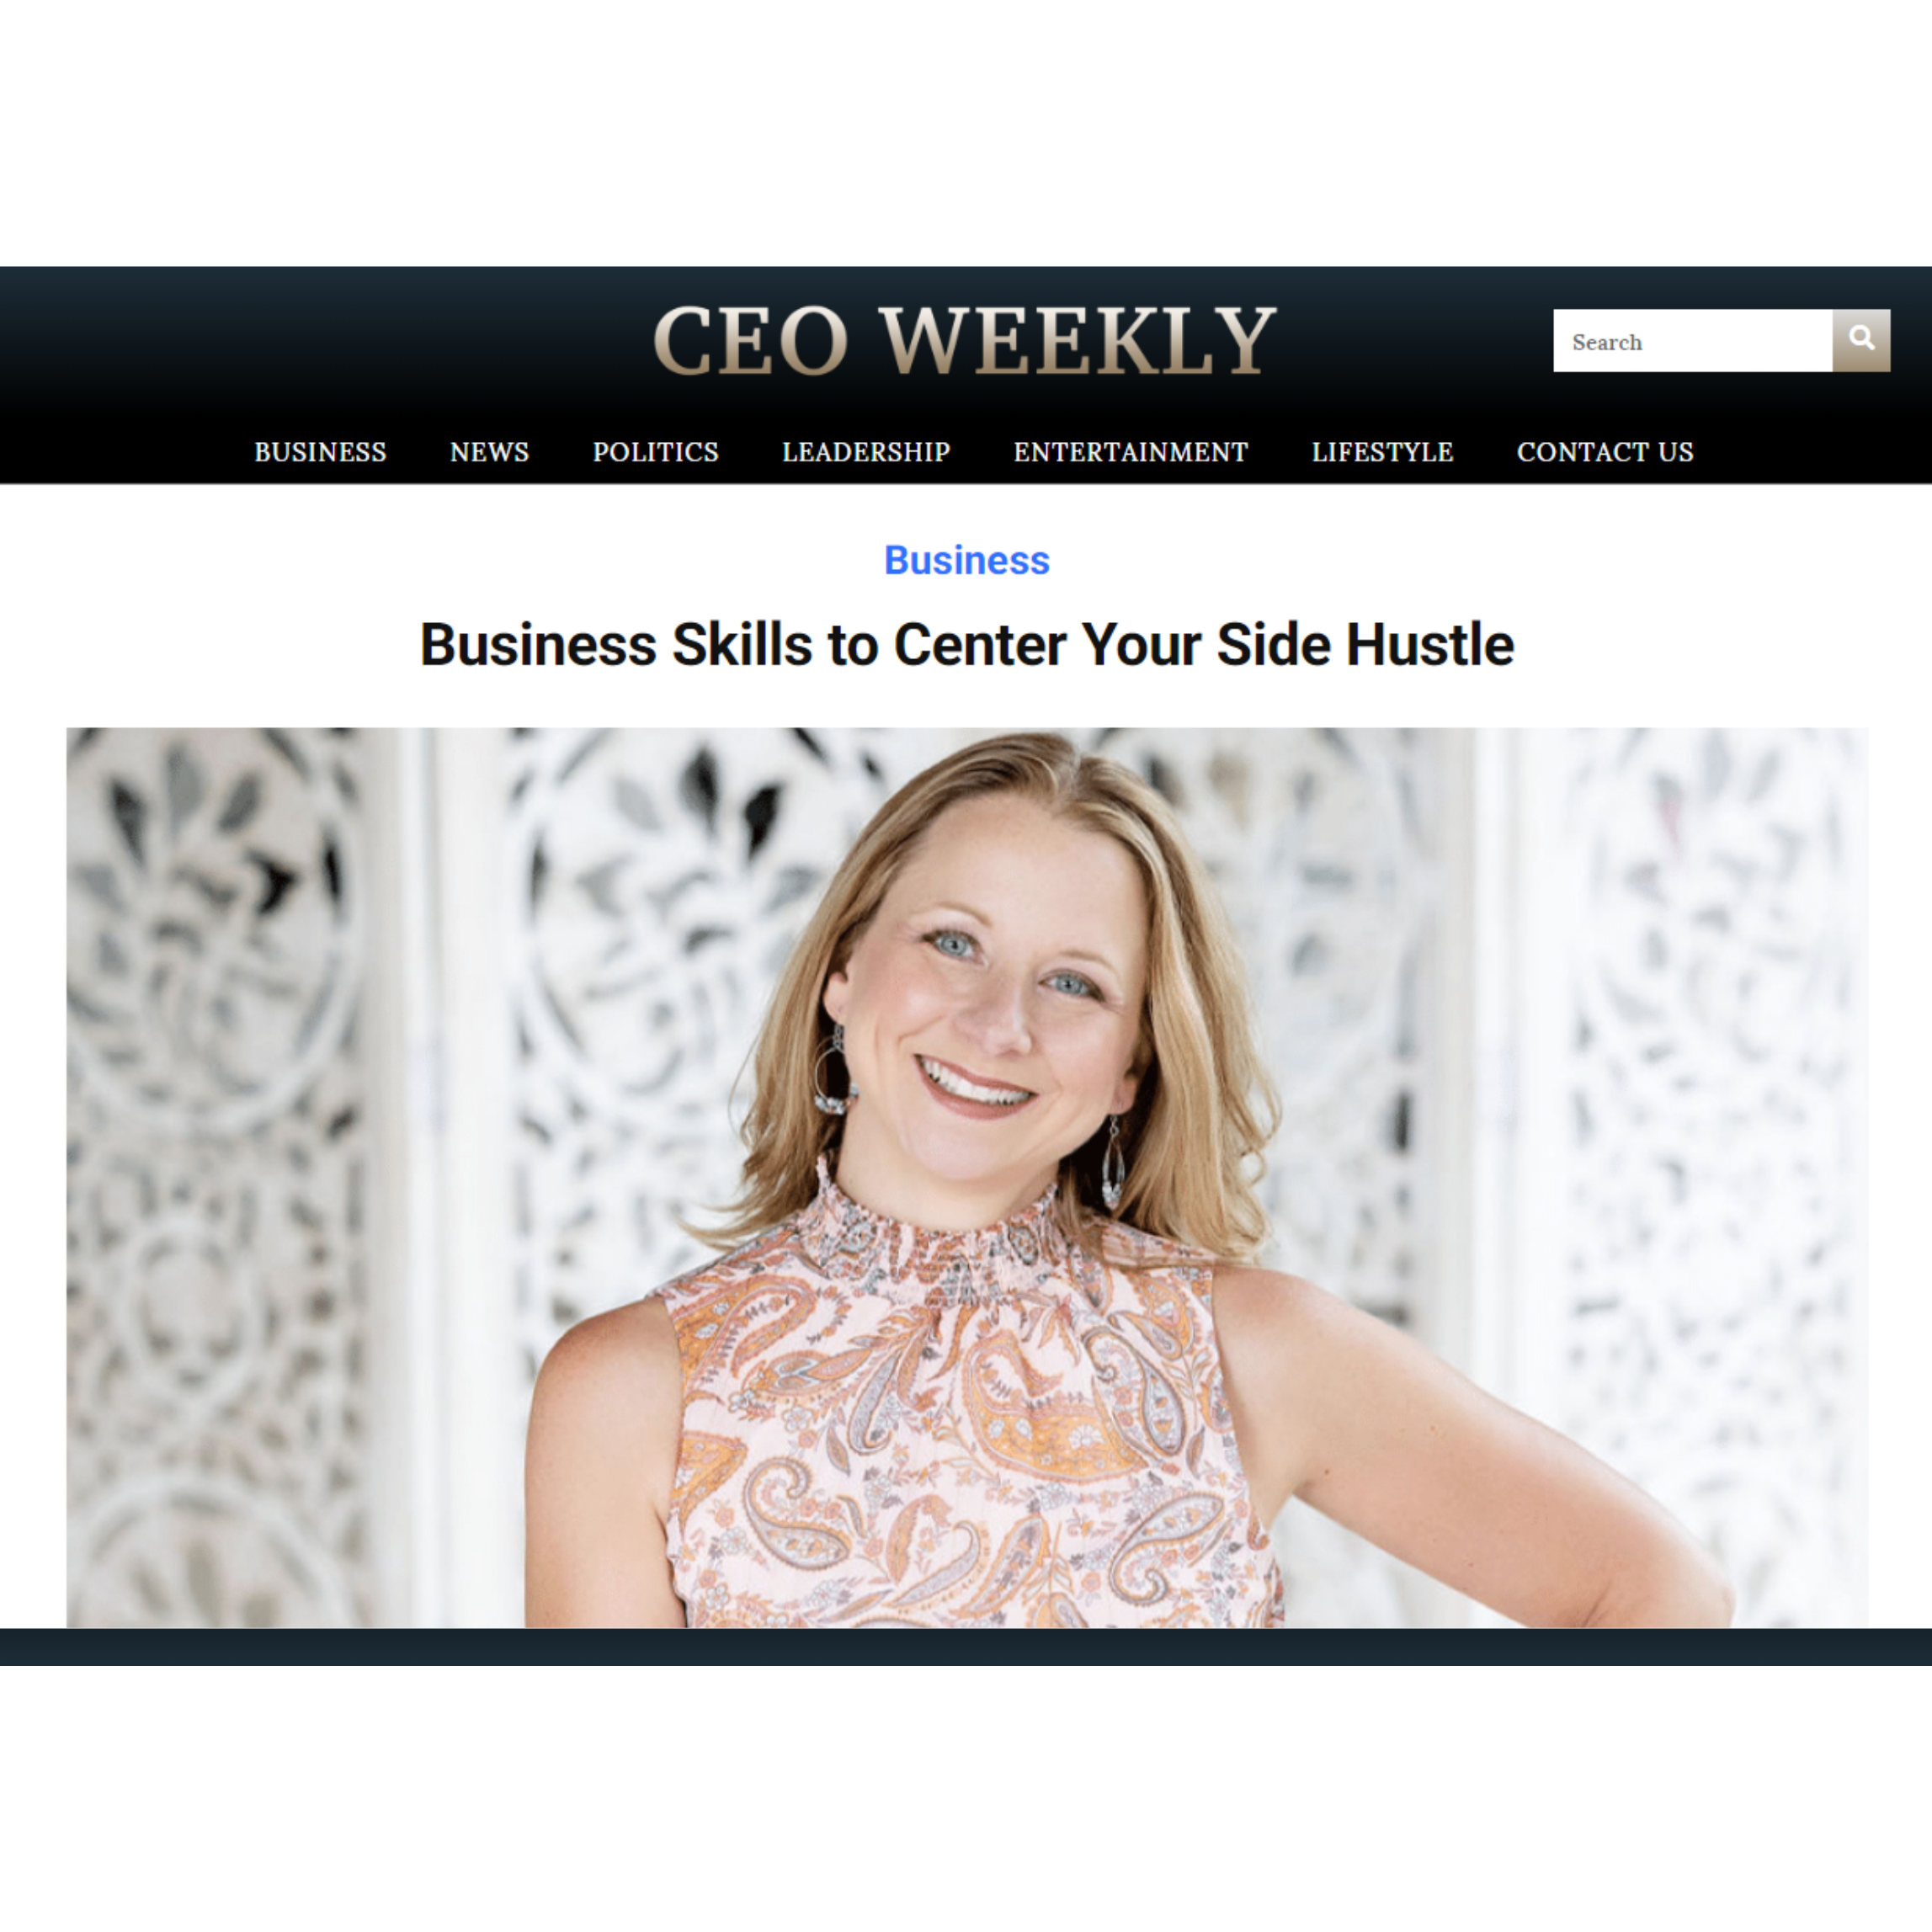The image size is (1932, 1932).
Task: Click the blue Business category link
Action: pos(966,560)
